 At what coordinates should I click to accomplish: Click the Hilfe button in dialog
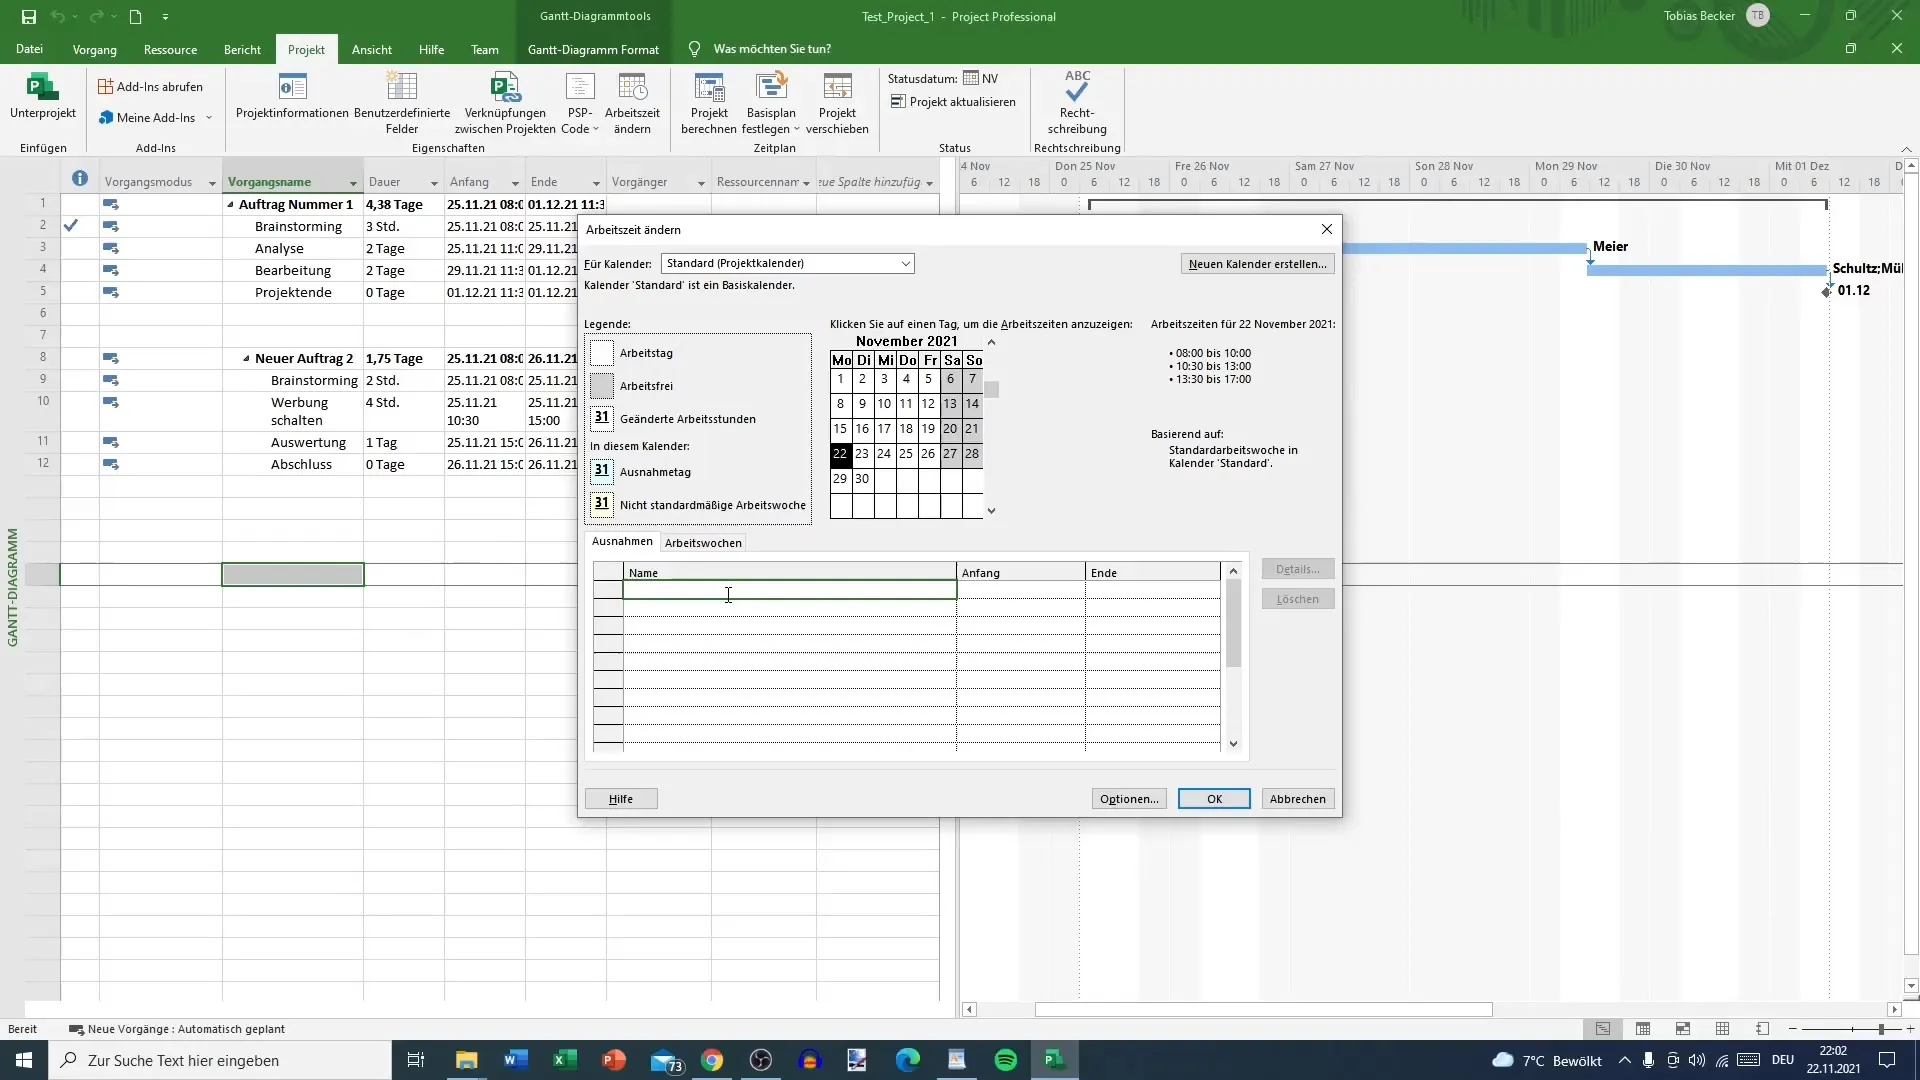[x=621, y=799]
